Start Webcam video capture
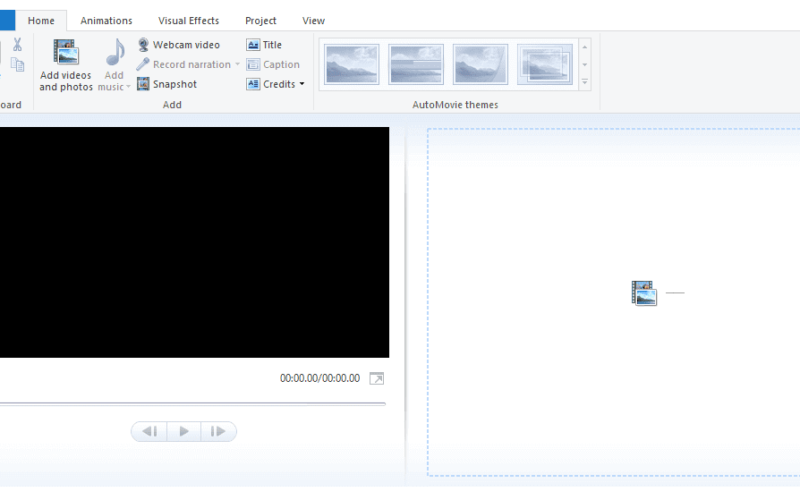 (x=179, y=45)
